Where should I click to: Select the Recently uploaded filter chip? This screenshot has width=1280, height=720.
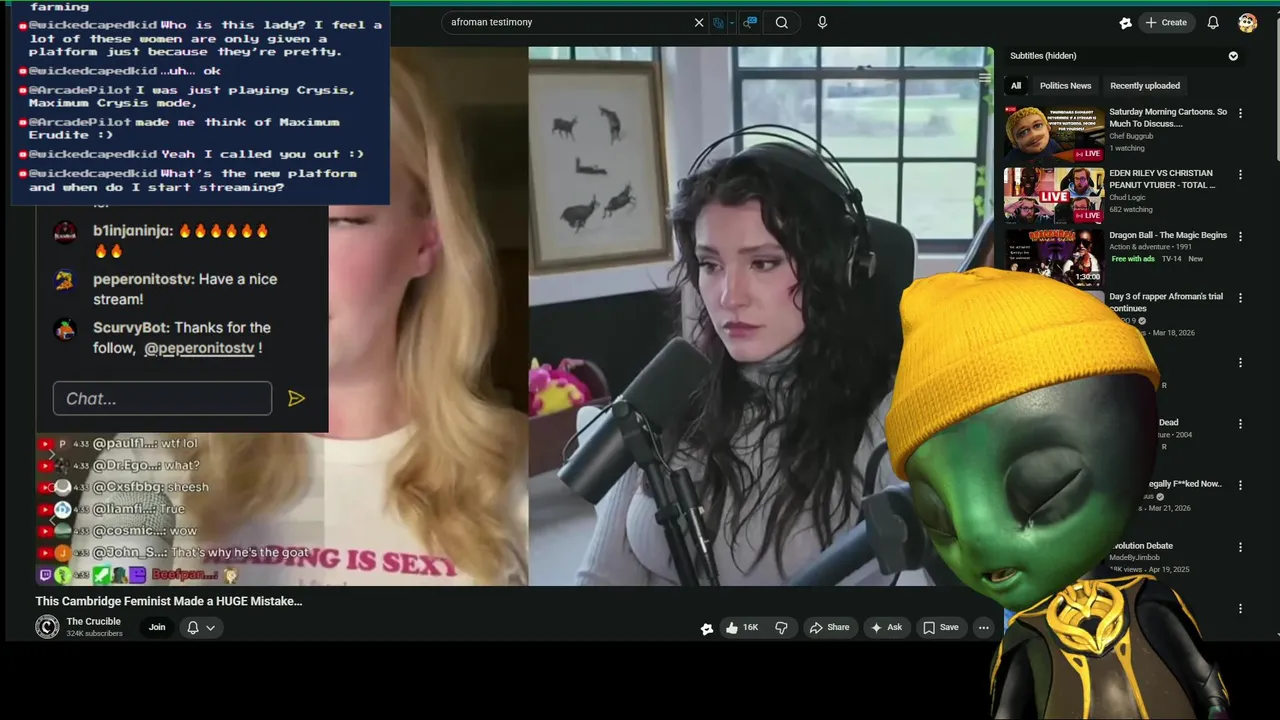coord(1145,86)
